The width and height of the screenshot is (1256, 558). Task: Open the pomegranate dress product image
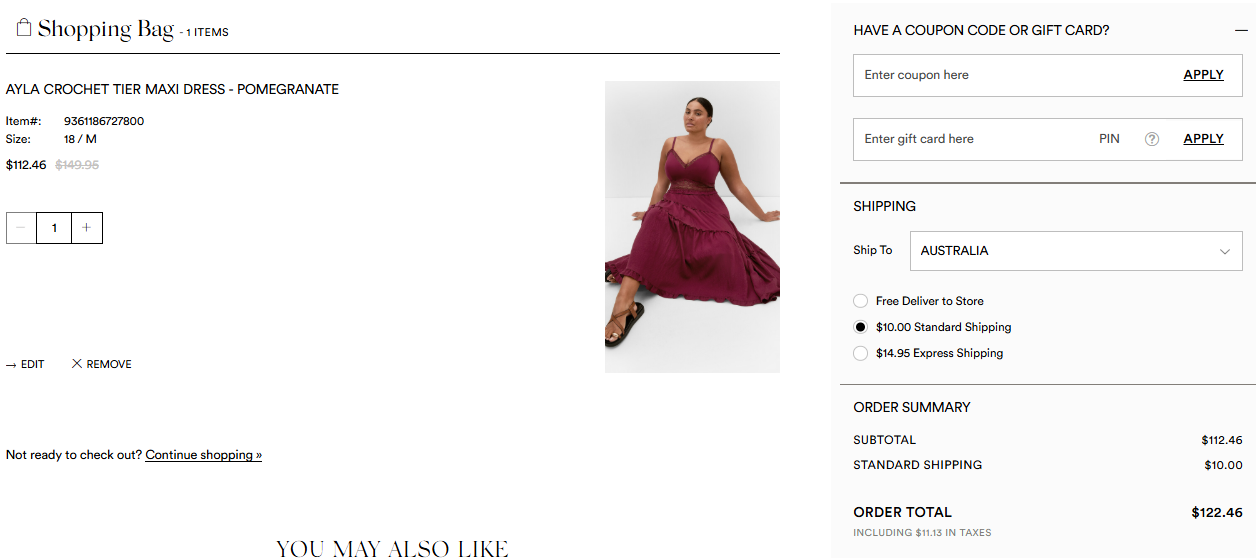tap(692, 227)
